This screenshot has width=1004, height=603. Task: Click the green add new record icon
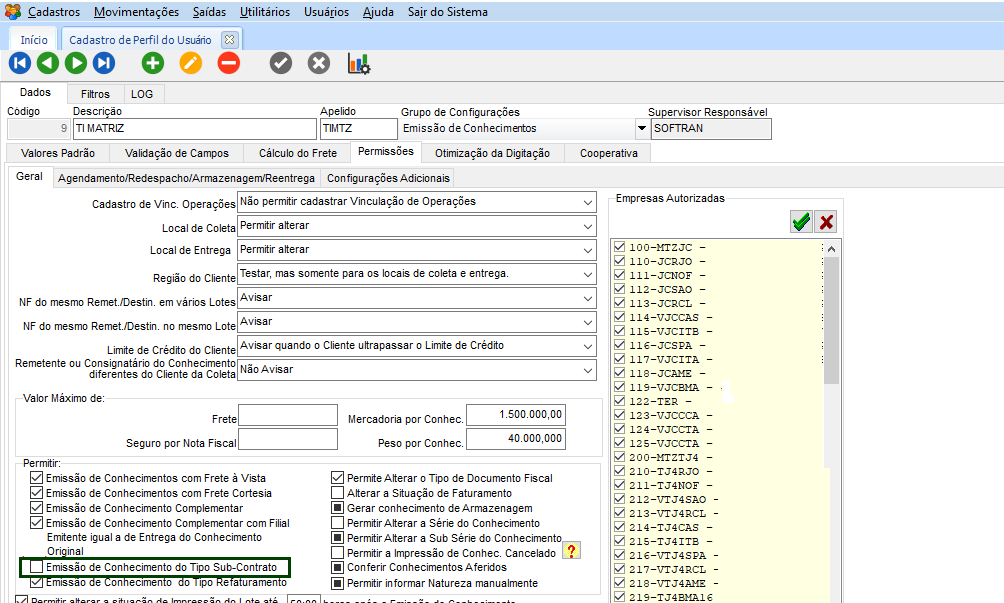152,63
